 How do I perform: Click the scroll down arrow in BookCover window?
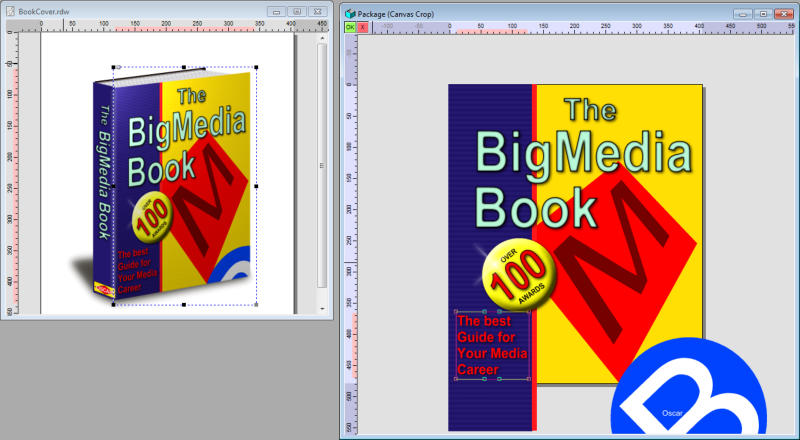[x=321, y=308]
